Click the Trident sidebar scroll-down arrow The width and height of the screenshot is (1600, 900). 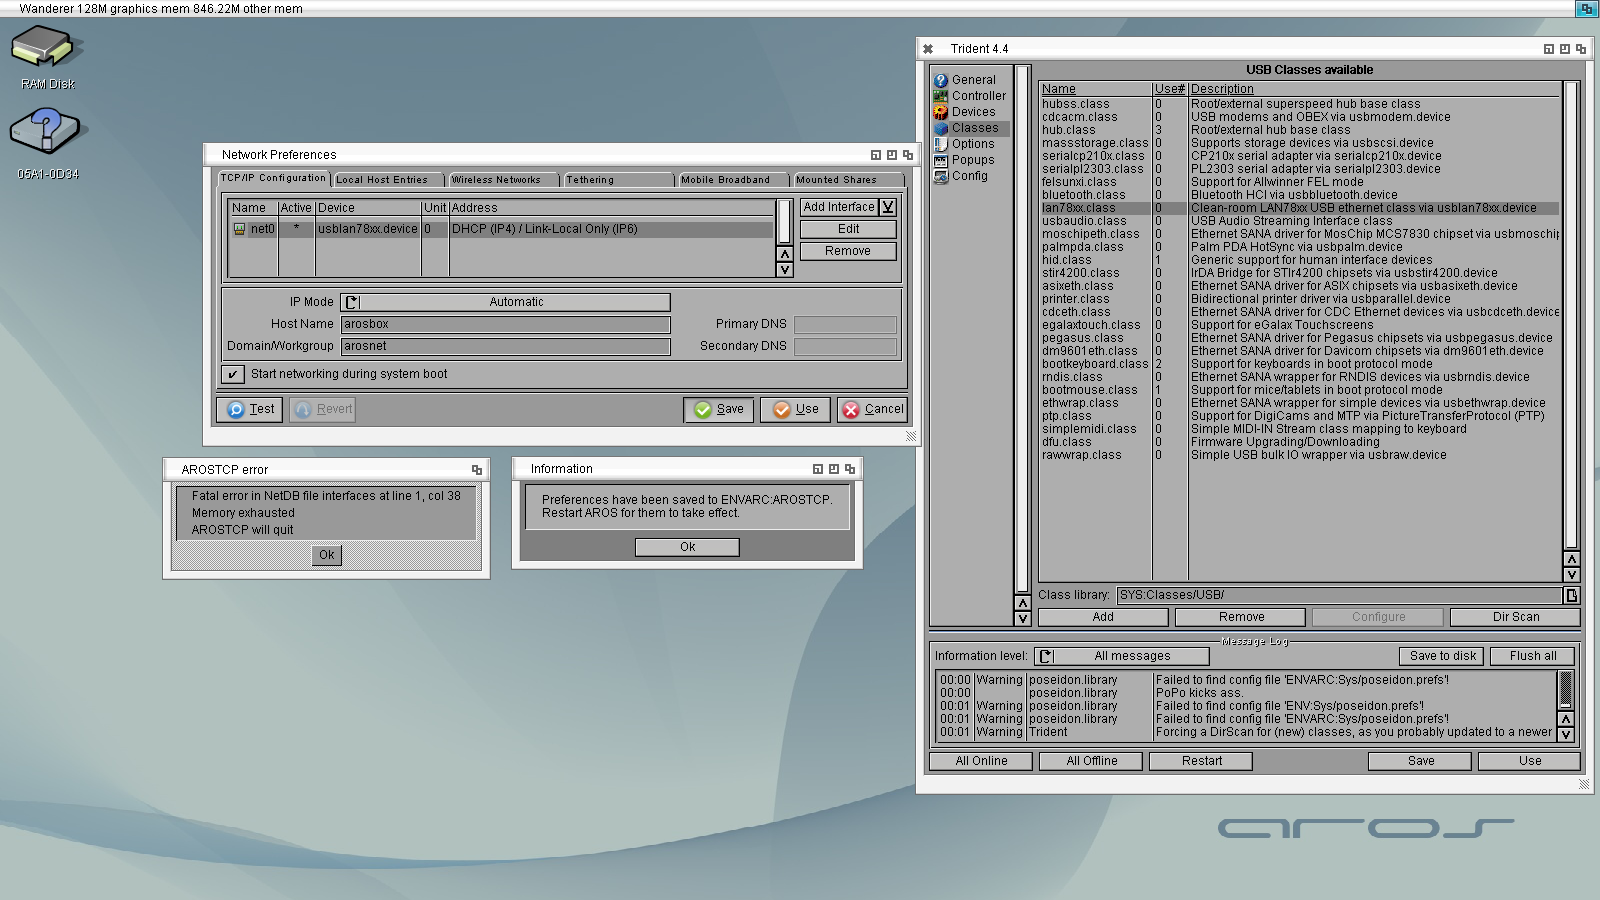1022,618
